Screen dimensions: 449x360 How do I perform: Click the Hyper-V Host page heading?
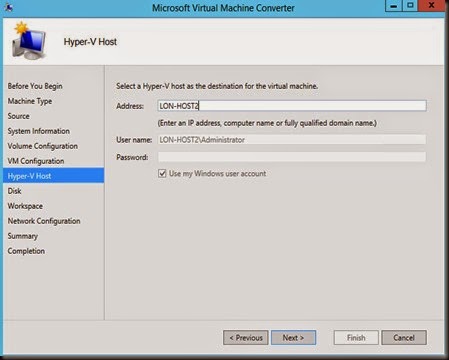click(90, 42)
